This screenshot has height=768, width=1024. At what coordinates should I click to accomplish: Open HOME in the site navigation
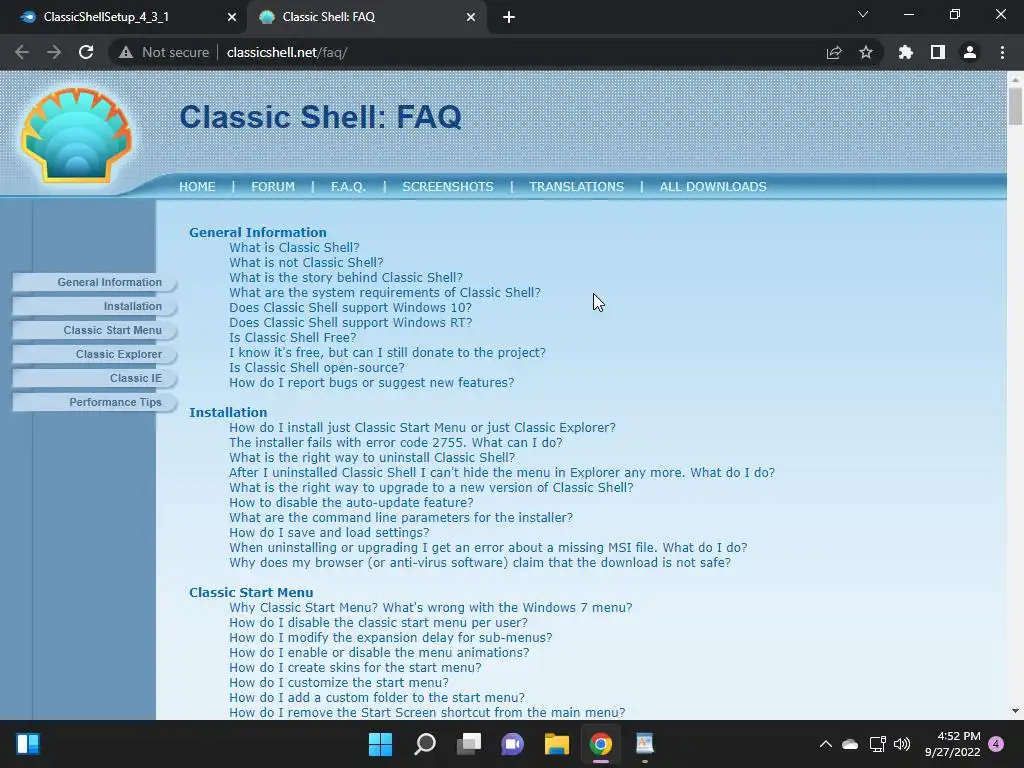197,187
